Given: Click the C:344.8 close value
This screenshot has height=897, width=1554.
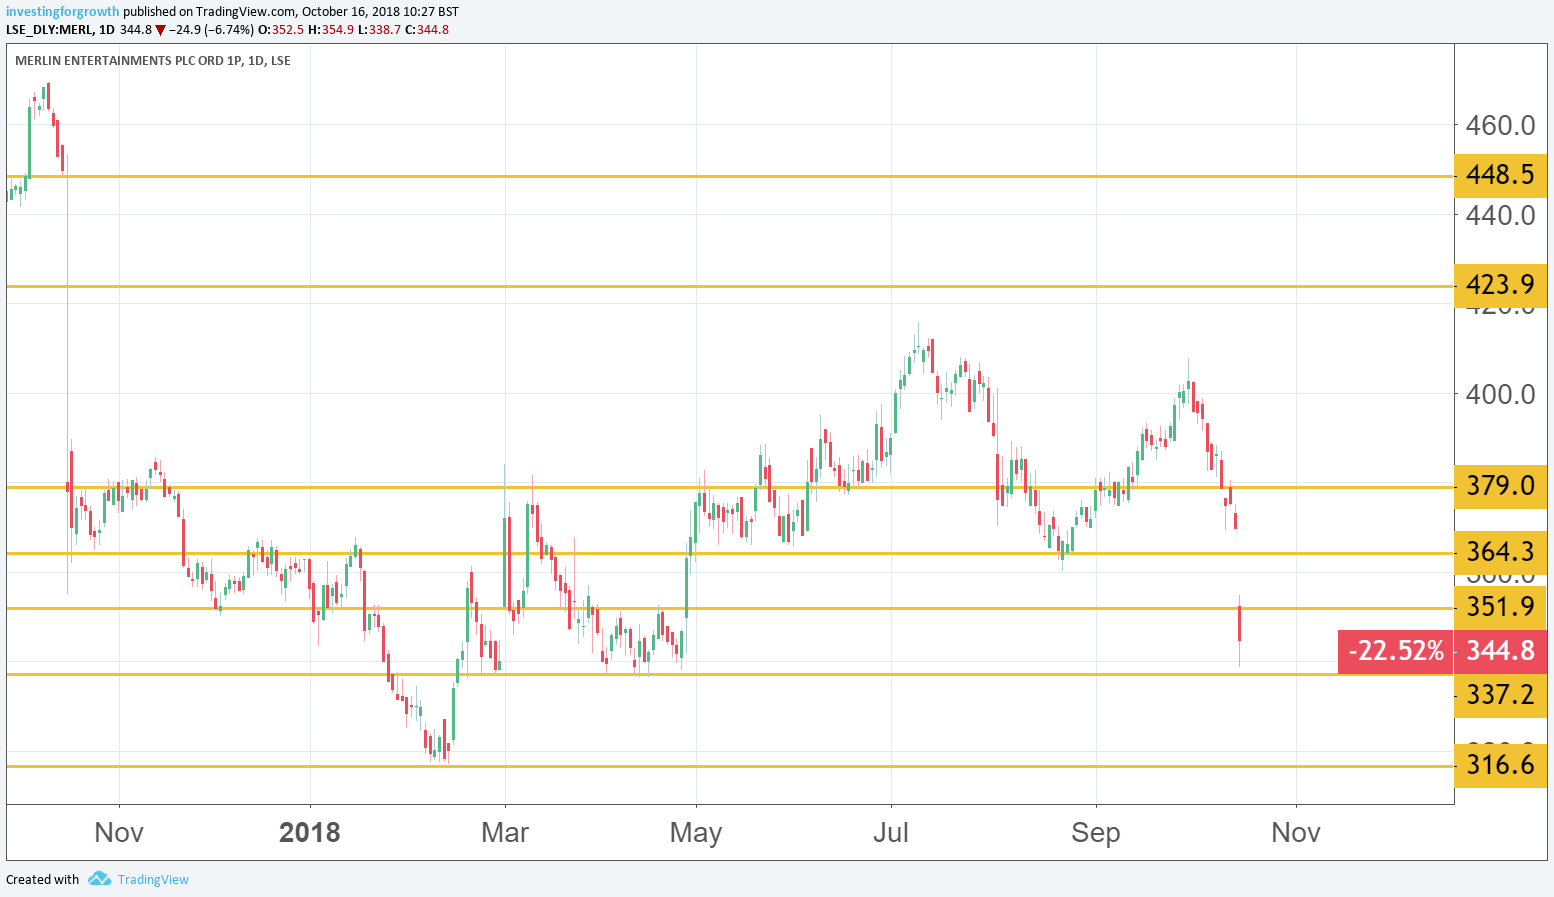Looking at the screenshot, I should click(x=427, y=30).
